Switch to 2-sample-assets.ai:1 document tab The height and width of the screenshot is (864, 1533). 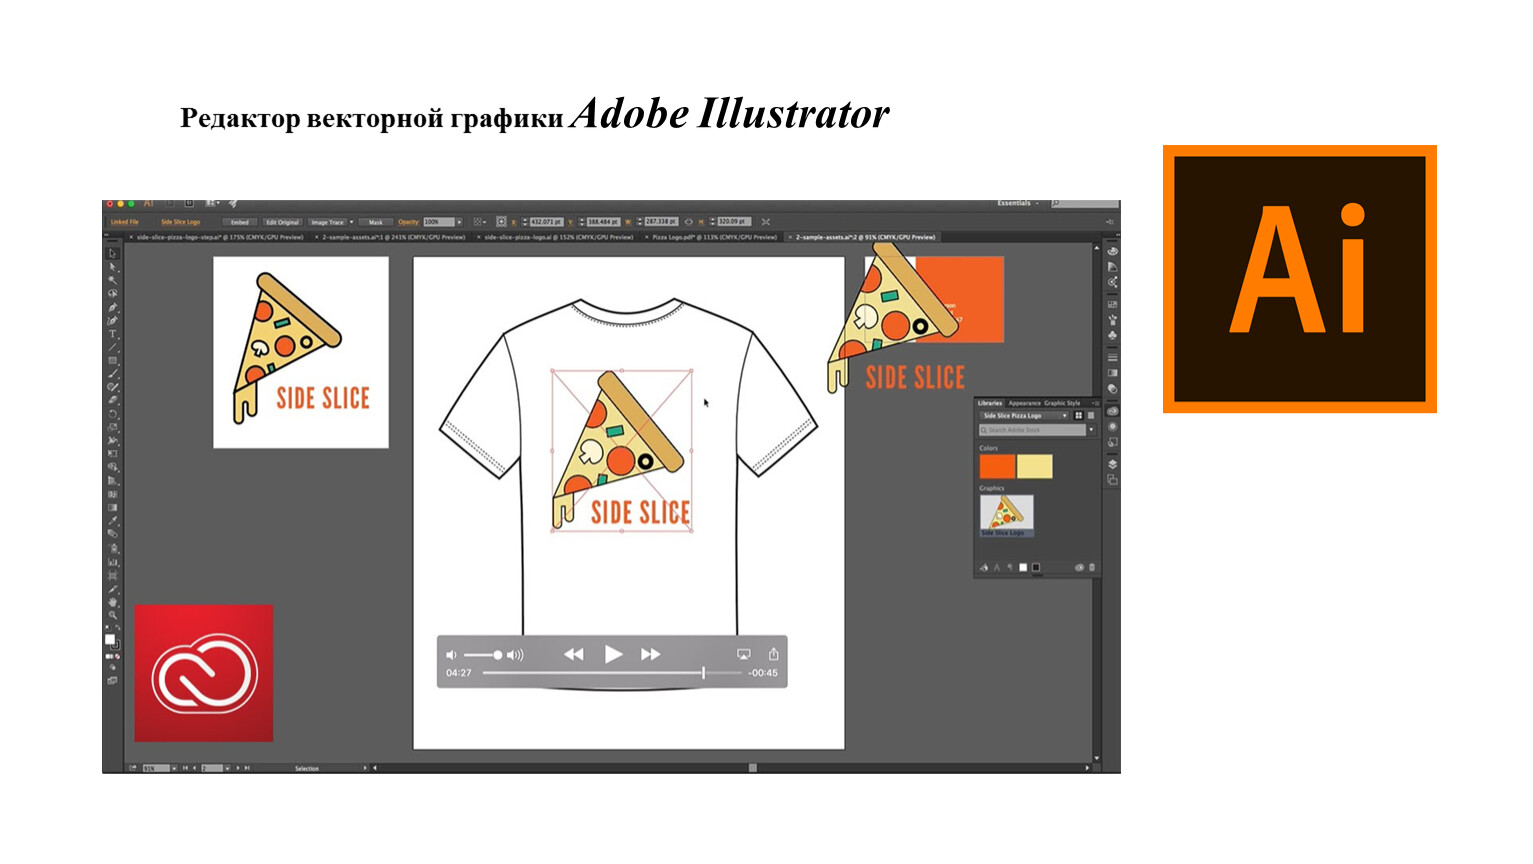pyautogui.click(x=390, y=238)
